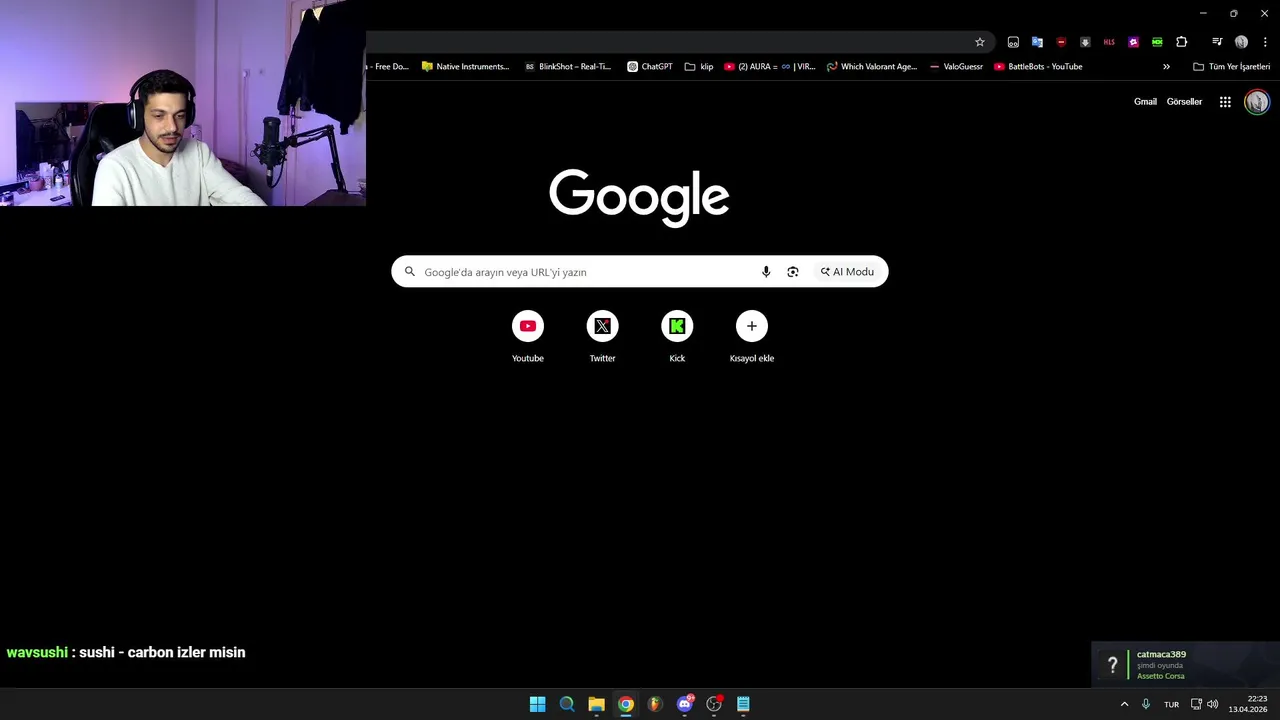
Task: Open the Twitter shortcut tile
Action: click(x=602, y=338)
